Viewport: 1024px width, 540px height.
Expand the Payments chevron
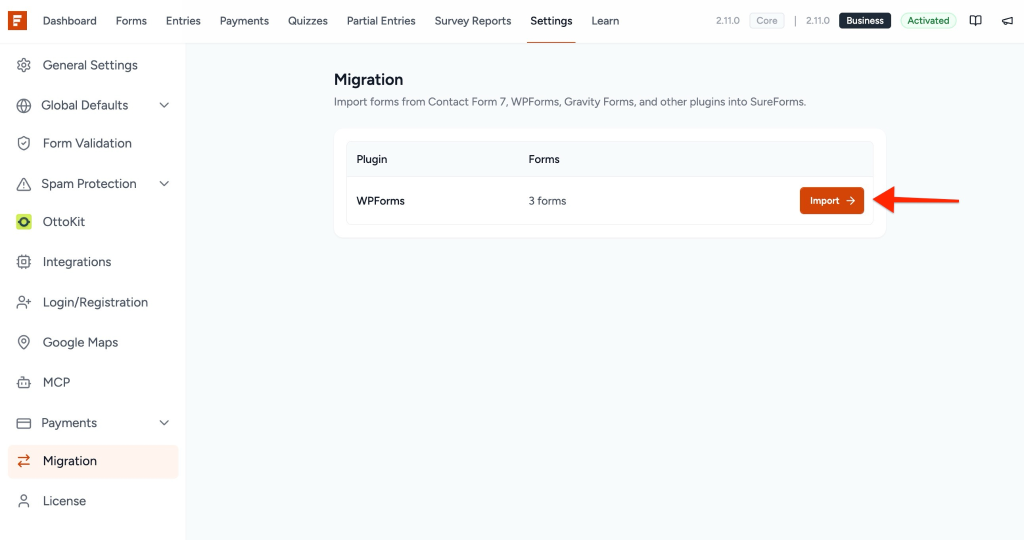[164, 422]
